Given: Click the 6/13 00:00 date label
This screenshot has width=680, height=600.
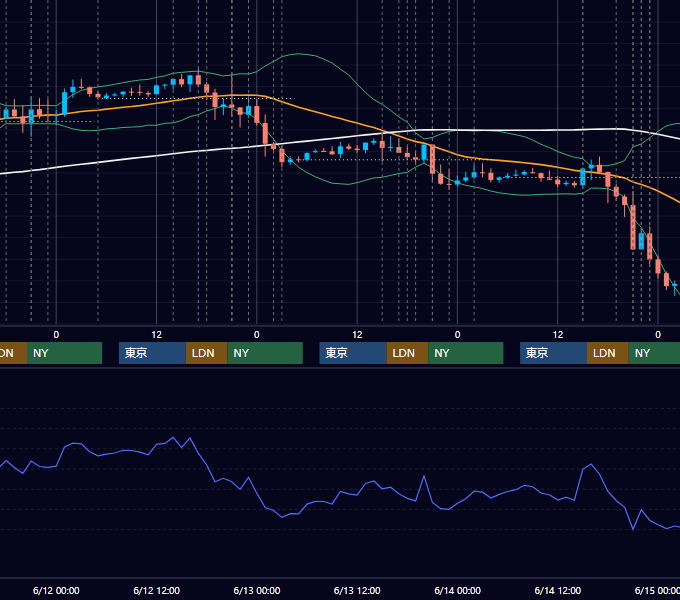Looking at the screenshot, I should [257, 590].
